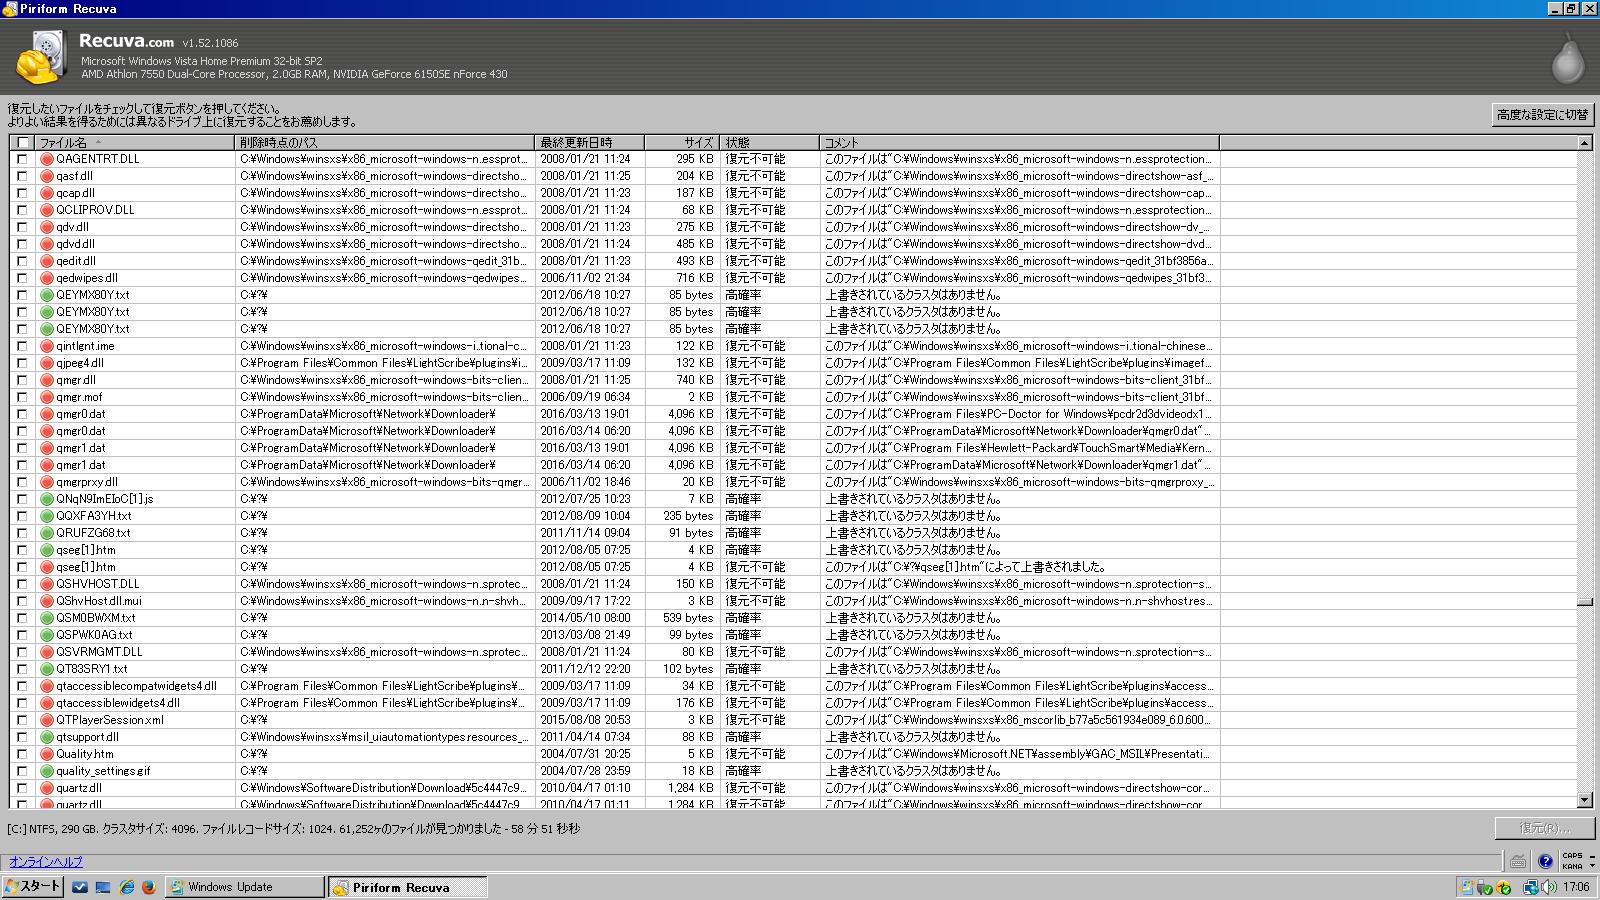Click the KANA indicator in language bar
Viewport: 1600px width, 900px height.
(x=1572, y=866)
